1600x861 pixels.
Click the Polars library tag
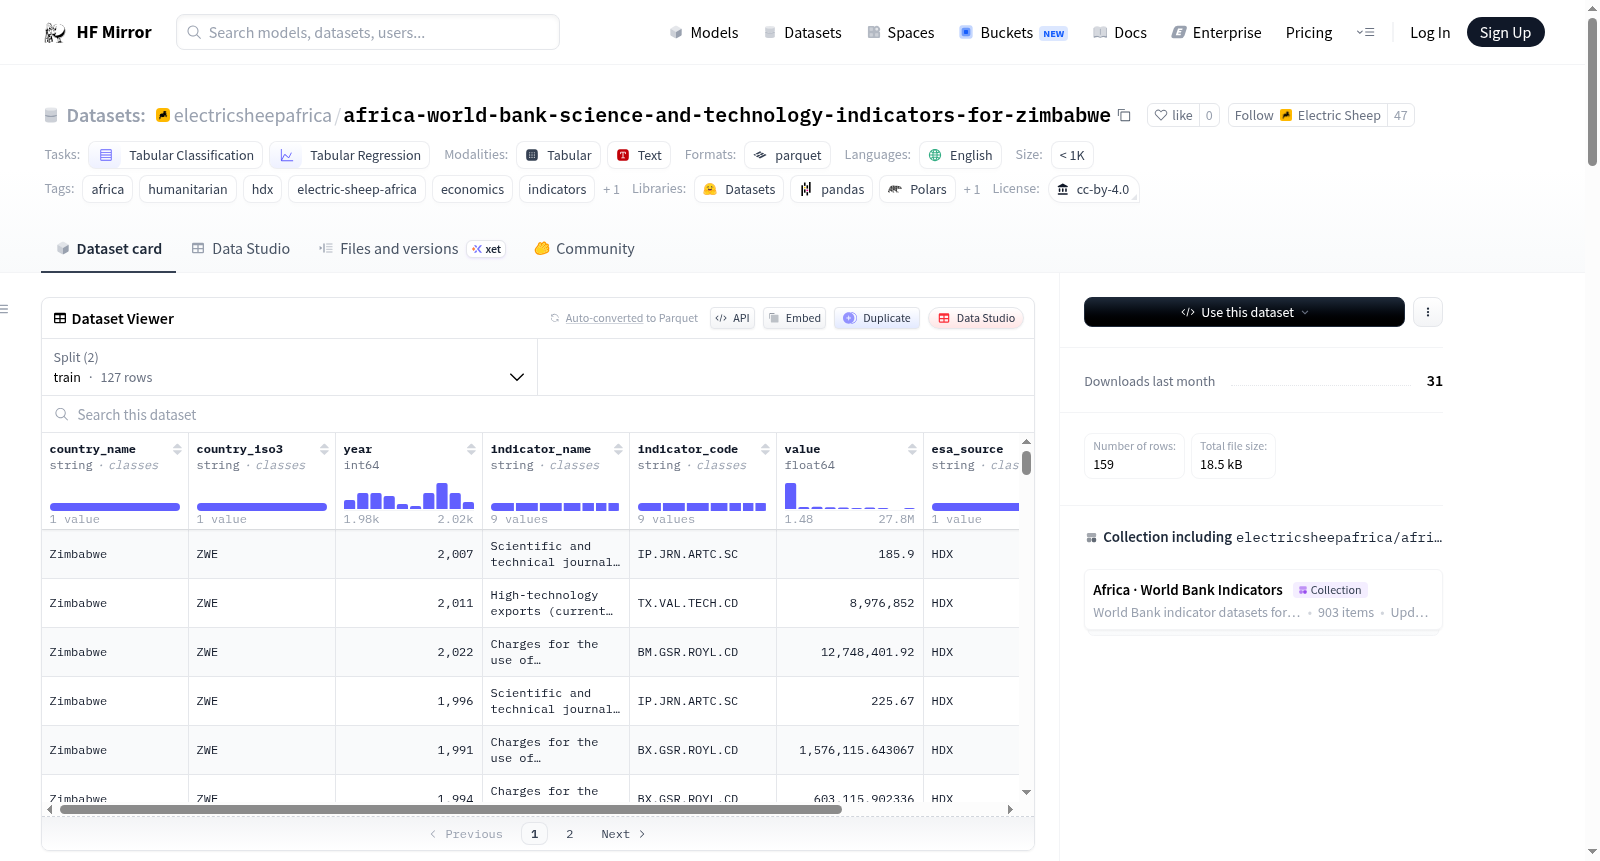pos(917,189)
